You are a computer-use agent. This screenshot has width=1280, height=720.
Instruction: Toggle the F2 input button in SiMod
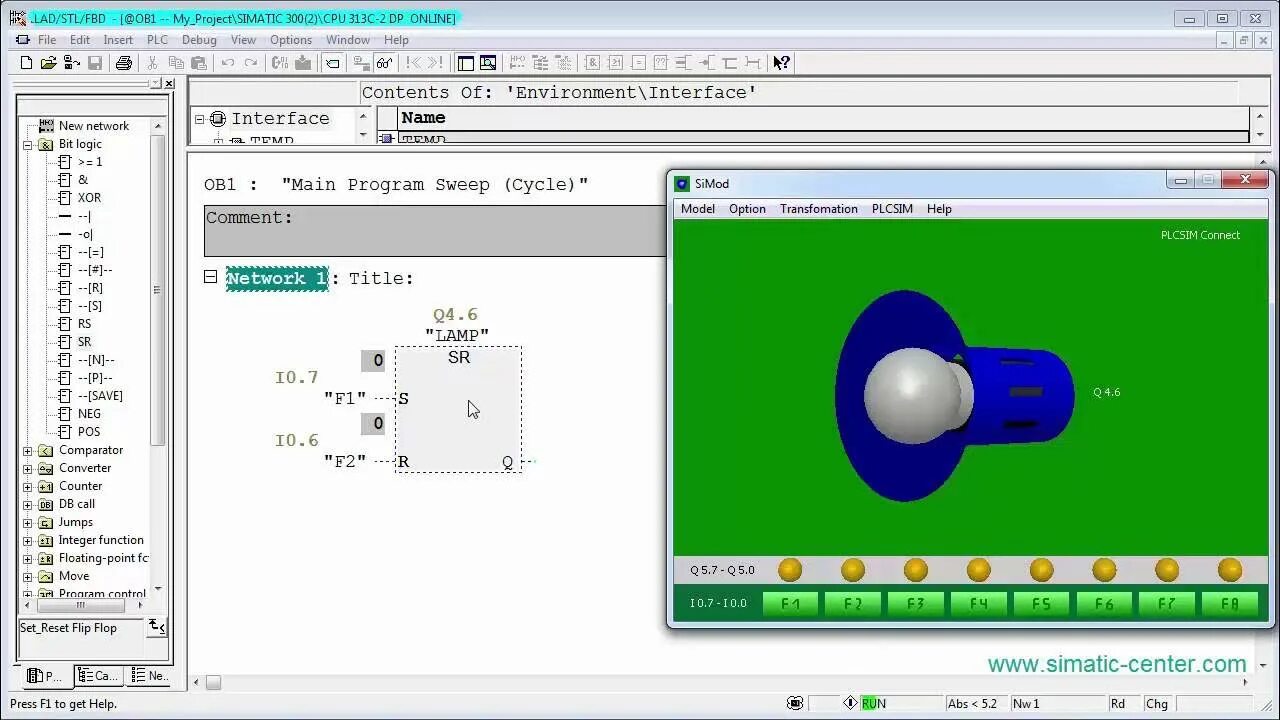pyautogui.click(x=853, y=604)
